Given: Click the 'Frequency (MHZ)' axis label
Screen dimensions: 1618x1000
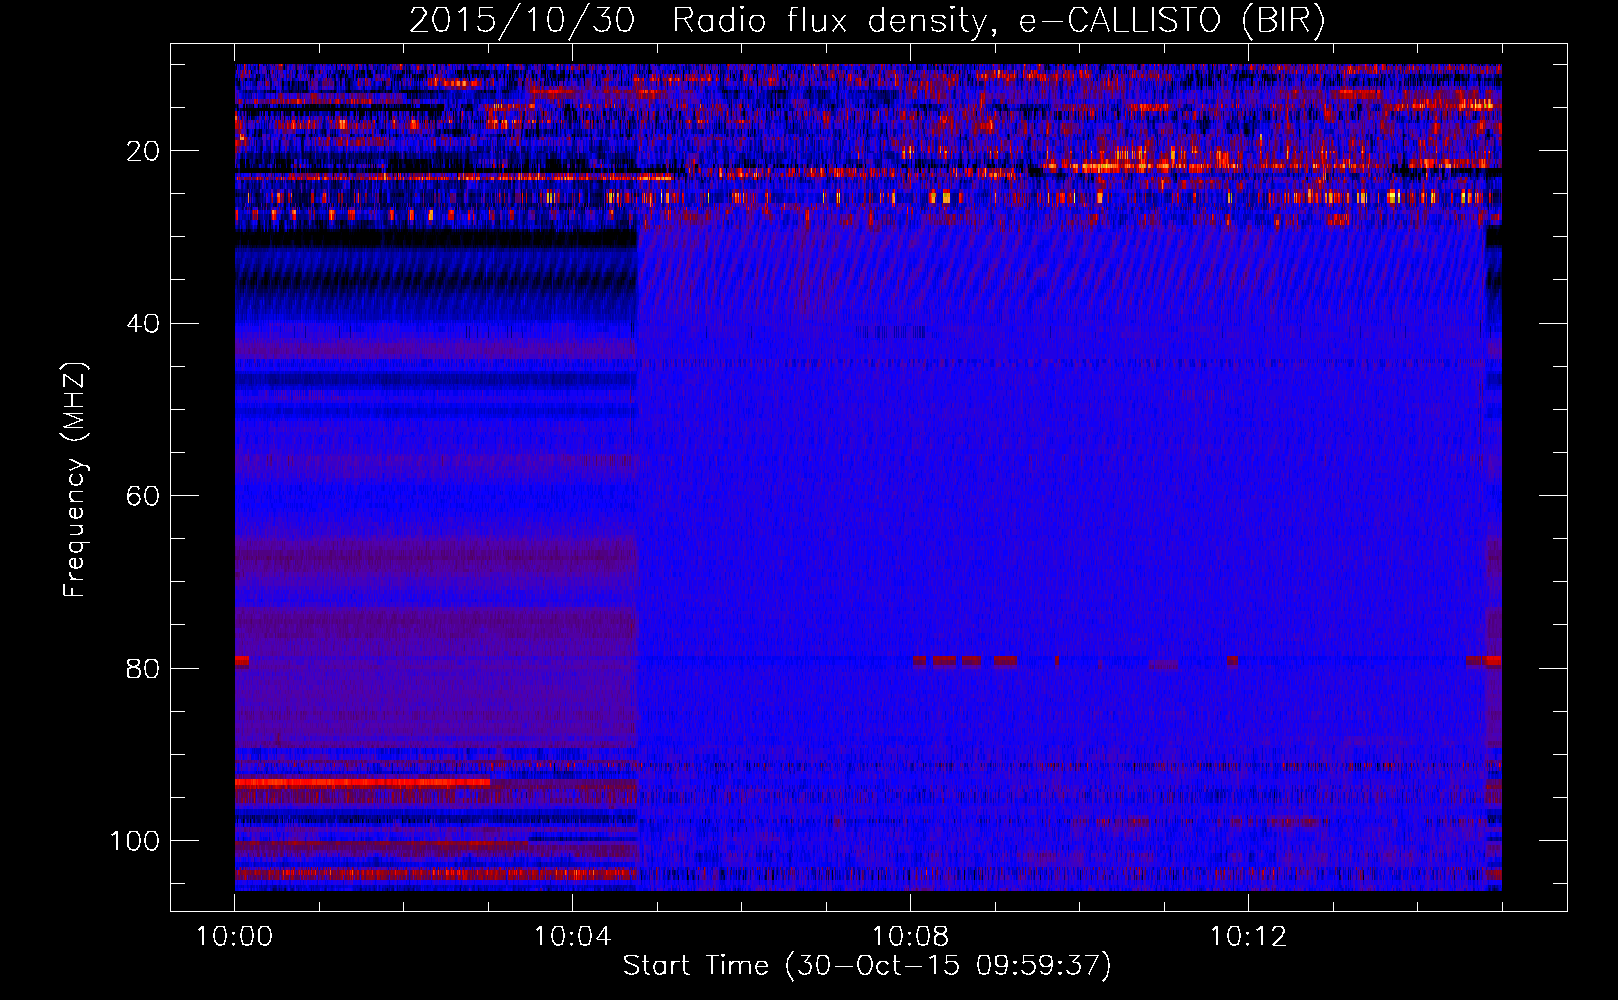Looking at the screenshot, I should (75, 479).
